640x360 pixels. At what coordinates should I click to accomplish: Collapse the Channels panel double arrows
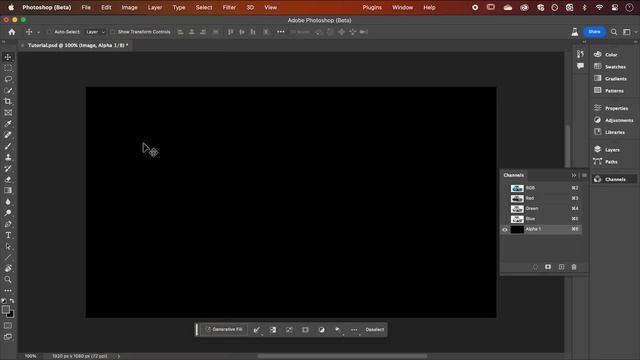pos(574,175)
